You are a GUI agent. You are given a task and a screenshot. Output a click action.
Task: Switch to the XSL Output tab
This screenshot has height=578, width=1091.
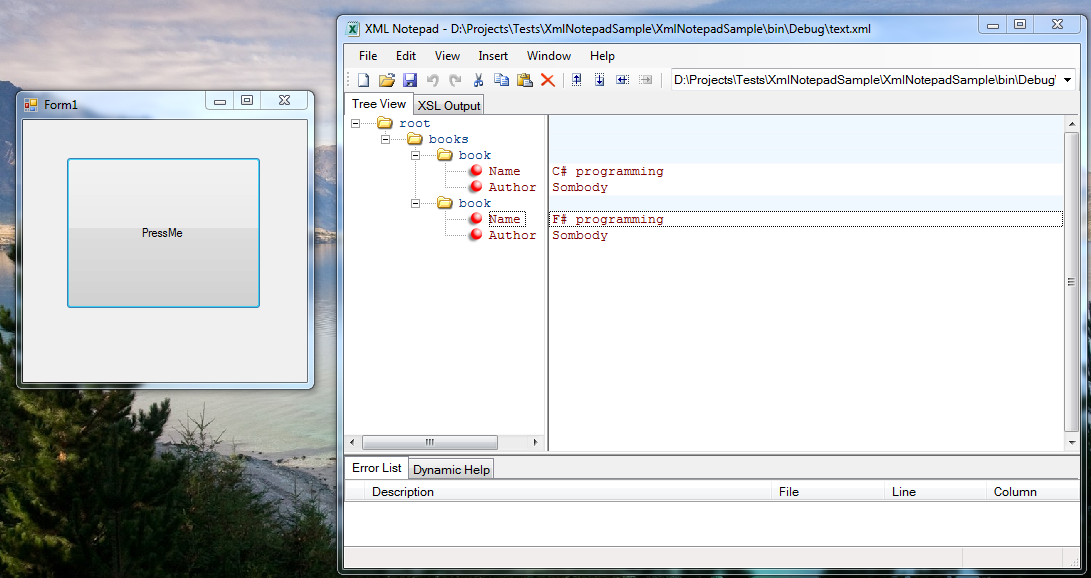tap(449, 106)
